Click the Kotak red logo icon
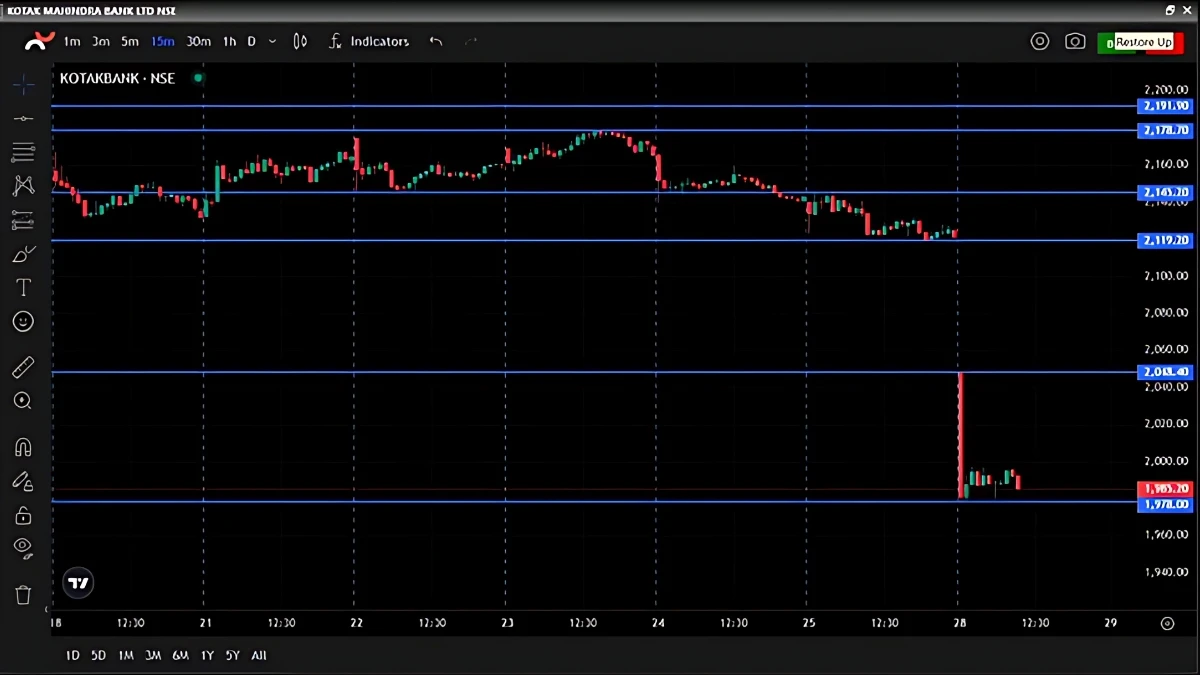Viewport: 1200px width, 675px height. point(40,41)
